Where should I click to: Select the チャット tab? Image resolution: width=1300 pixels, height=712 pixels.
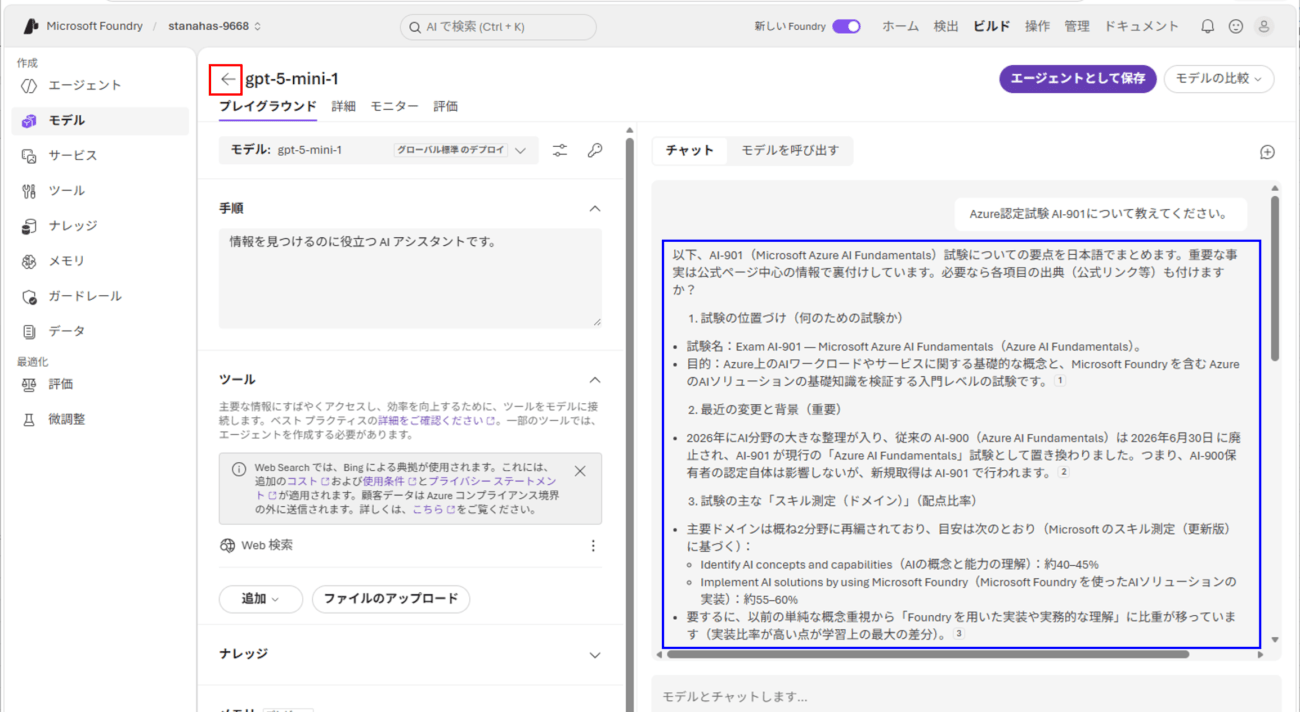click(690, 151)
